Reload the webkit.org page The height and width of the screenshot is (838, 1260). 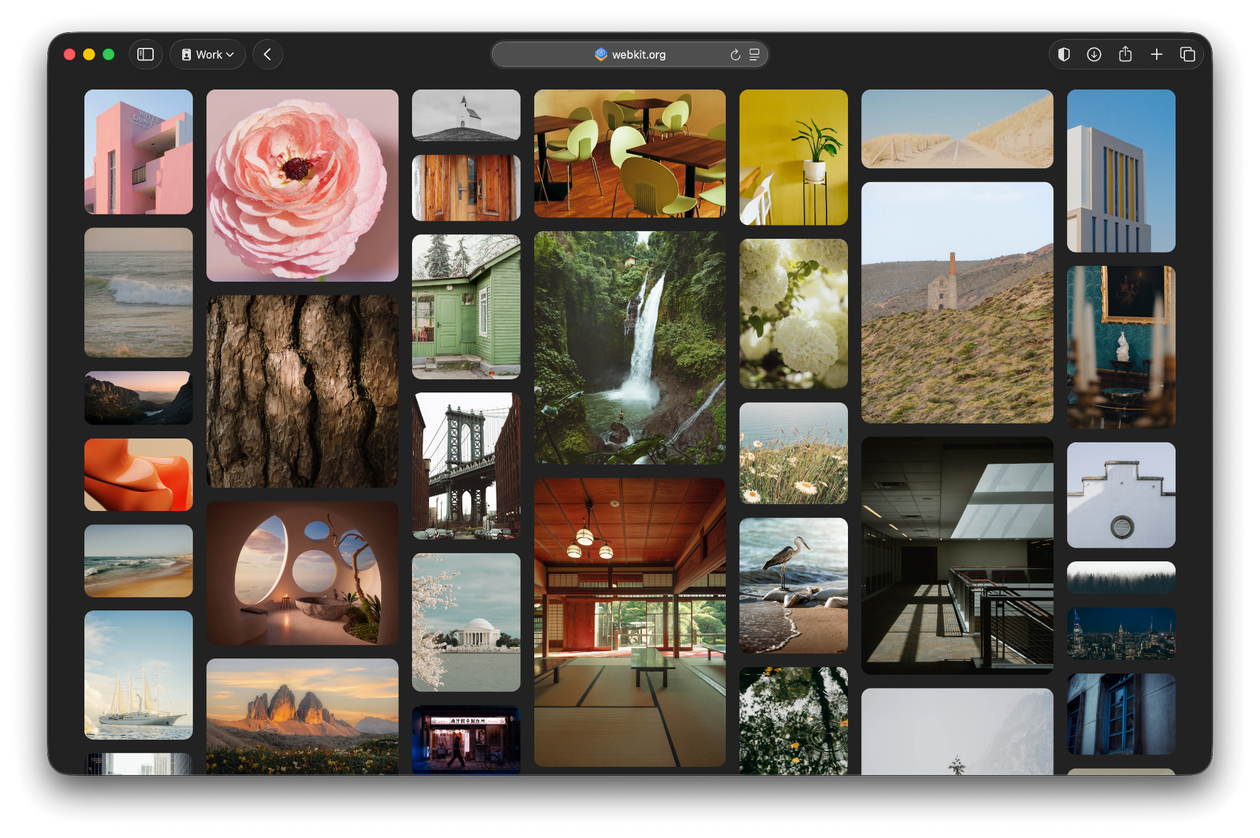point(735,55)
